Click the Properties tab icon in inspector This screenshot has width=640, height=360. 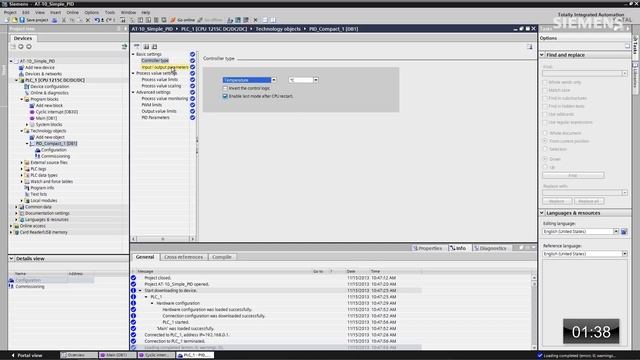coord(415,248)
